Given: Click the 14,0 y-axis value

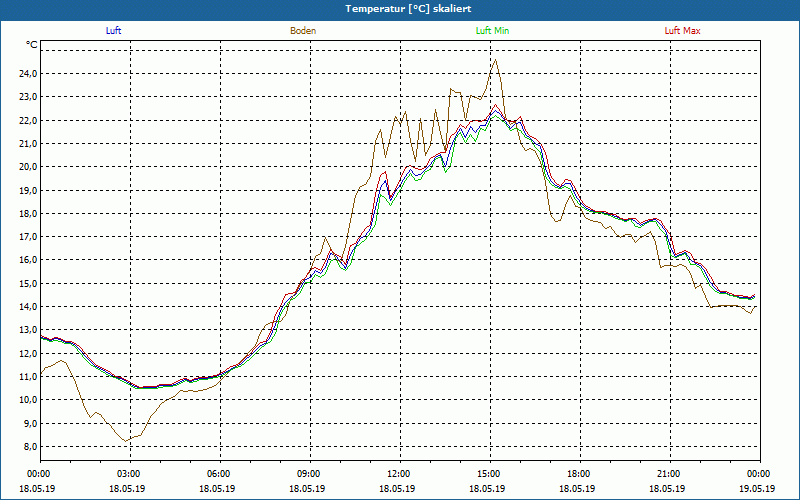Looking at the screenshot, I should [x=28, y=307].
